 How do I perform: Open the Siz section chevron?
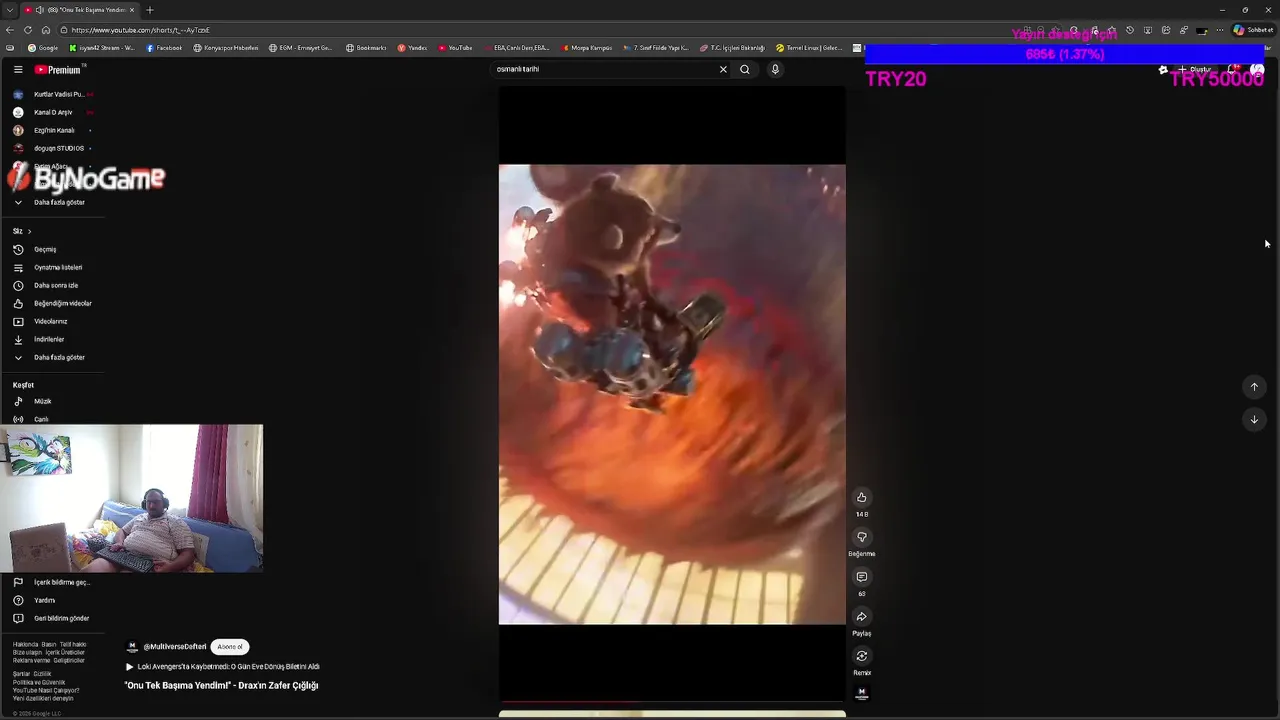point(29,231)
